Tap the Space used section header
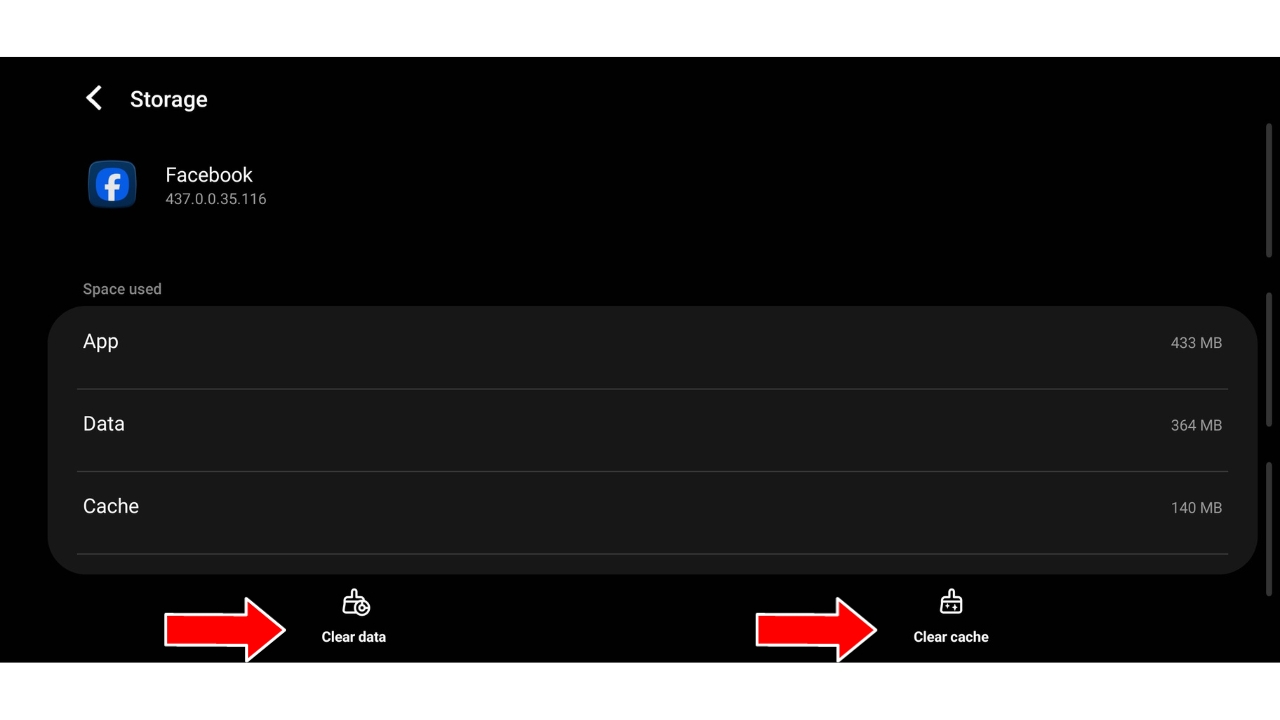 pyautogui.click(x=122, y=289)
